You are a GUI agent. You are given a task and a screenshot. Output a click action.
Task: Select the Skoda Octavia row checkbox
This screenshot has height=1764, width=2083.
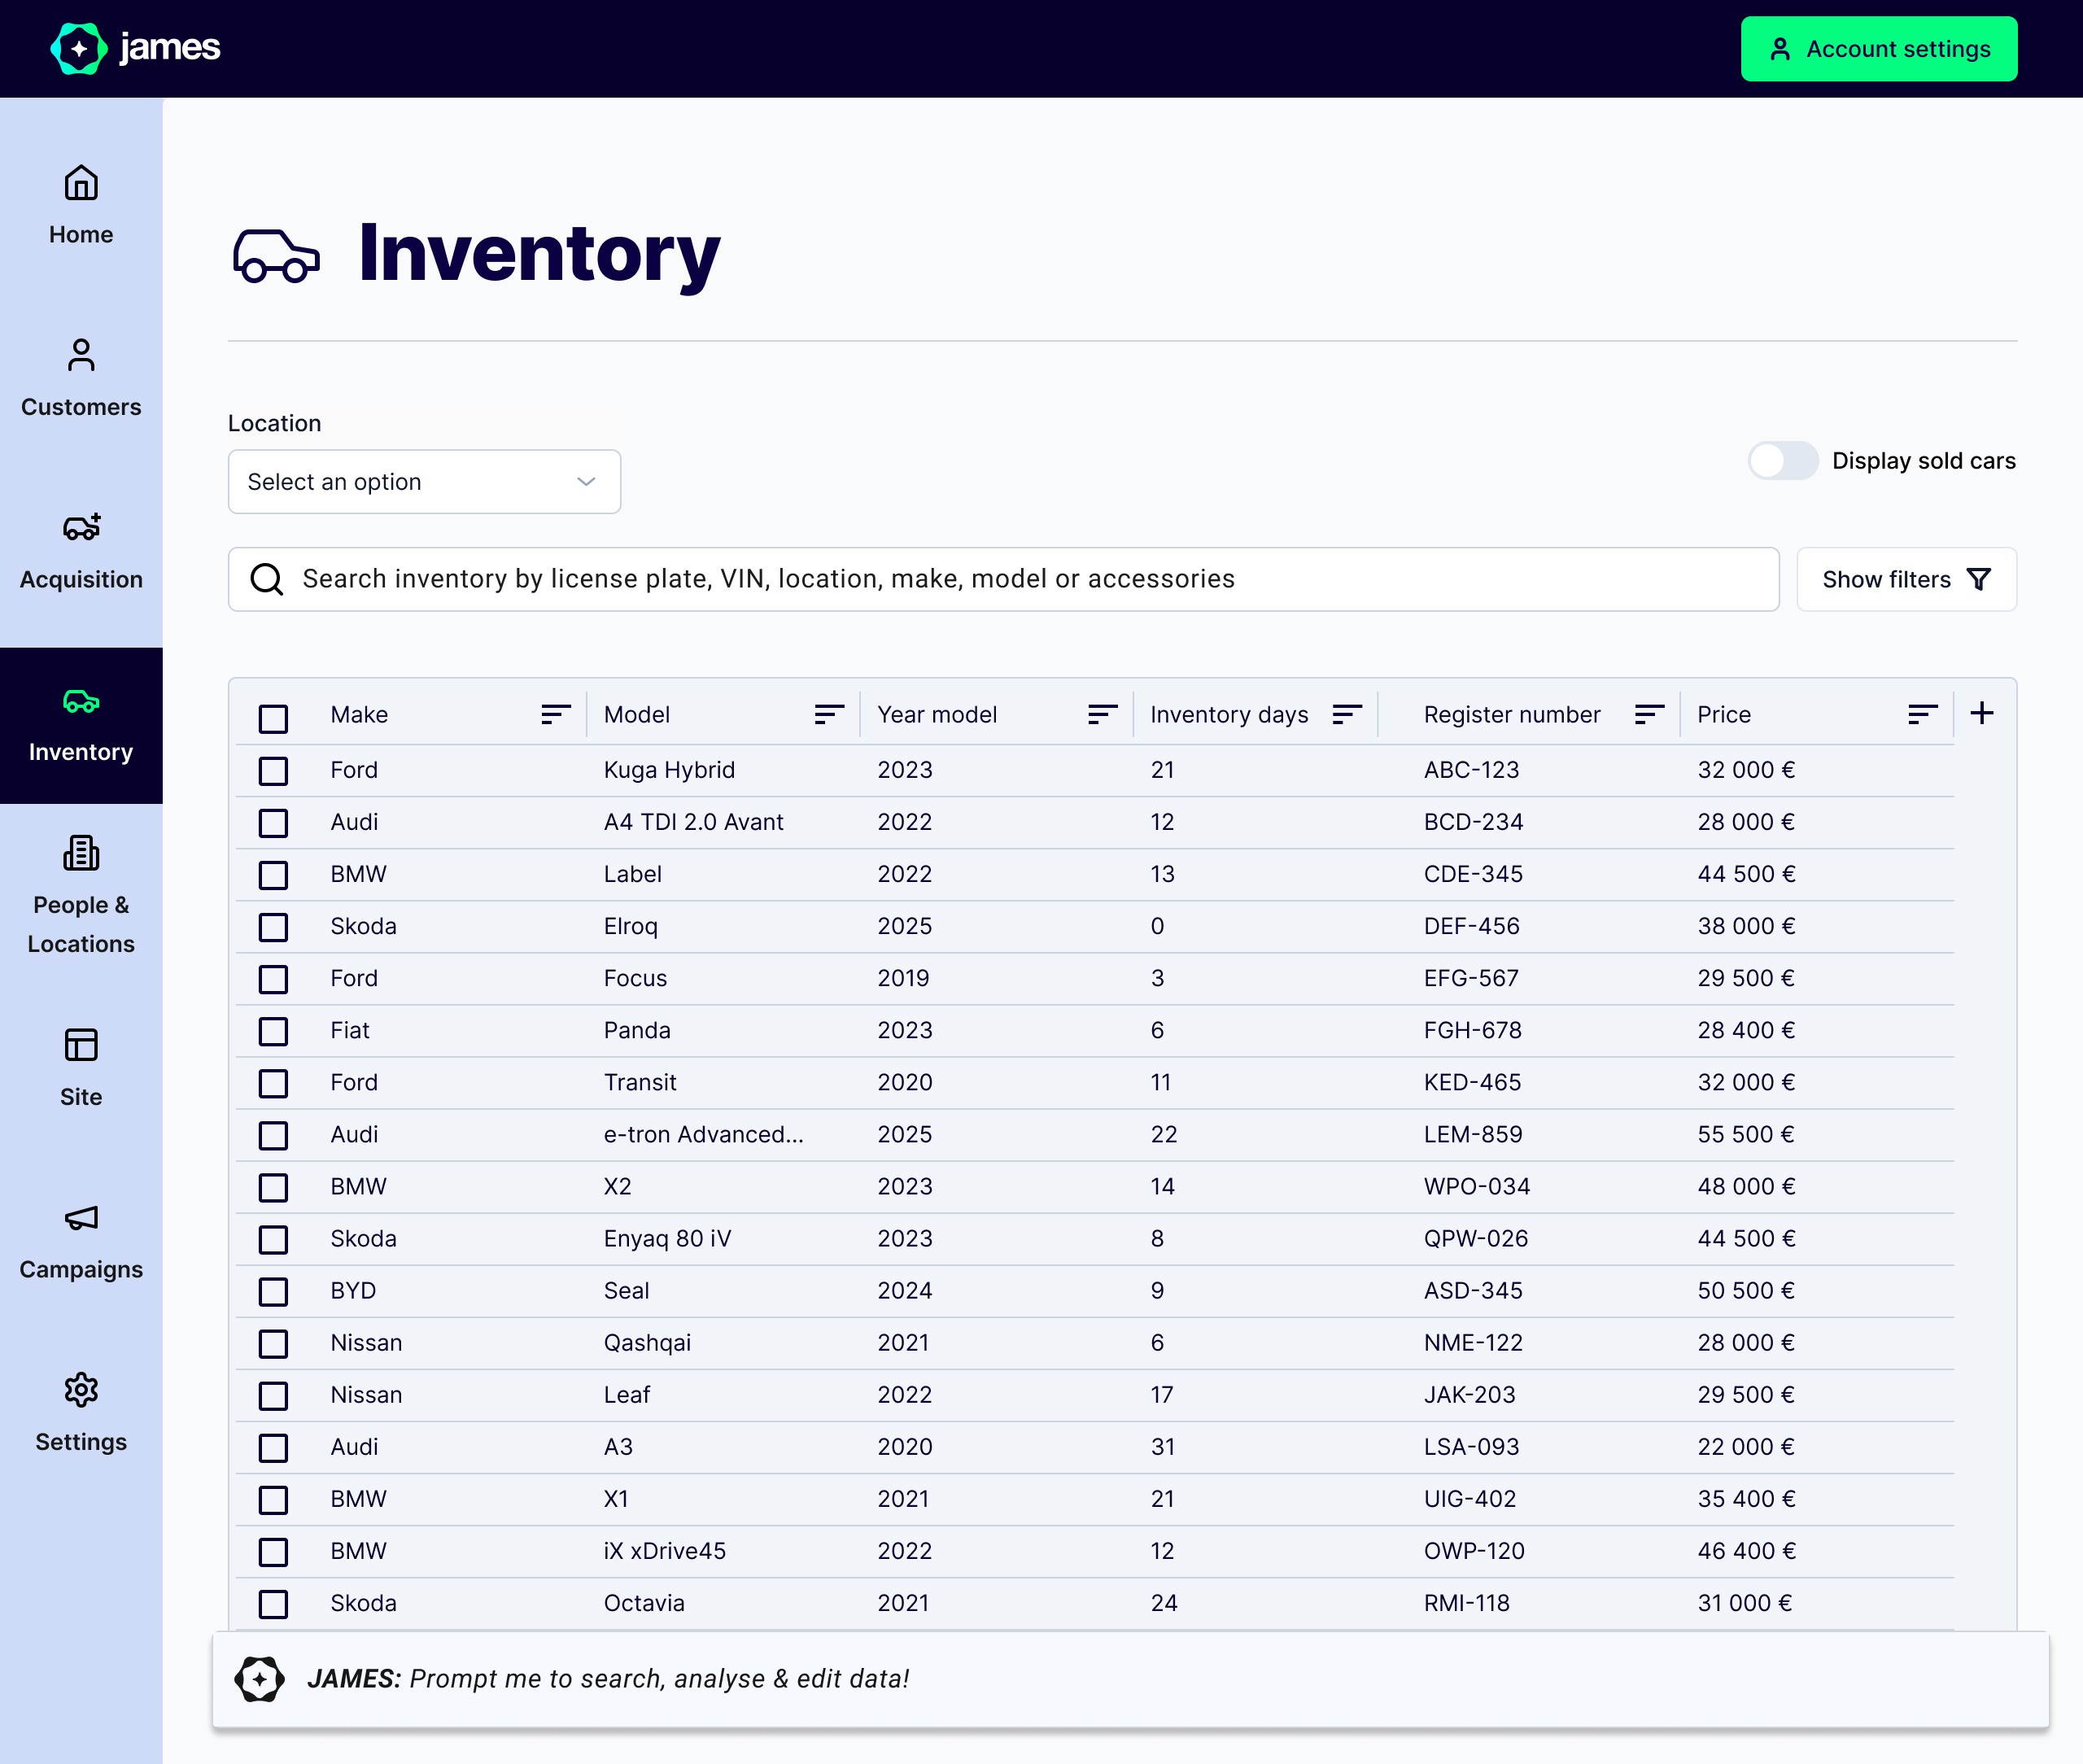(x=273, y=1604)
